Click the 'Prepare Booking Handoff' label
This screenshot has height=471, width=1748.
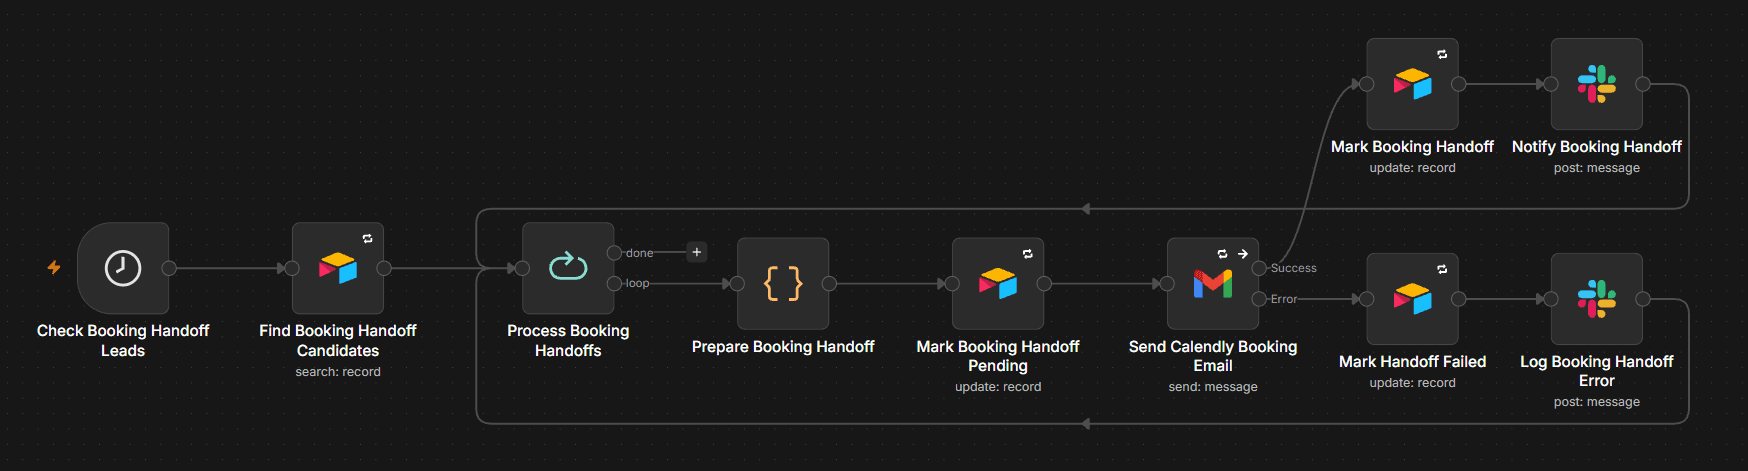click(x=783, y=346)
